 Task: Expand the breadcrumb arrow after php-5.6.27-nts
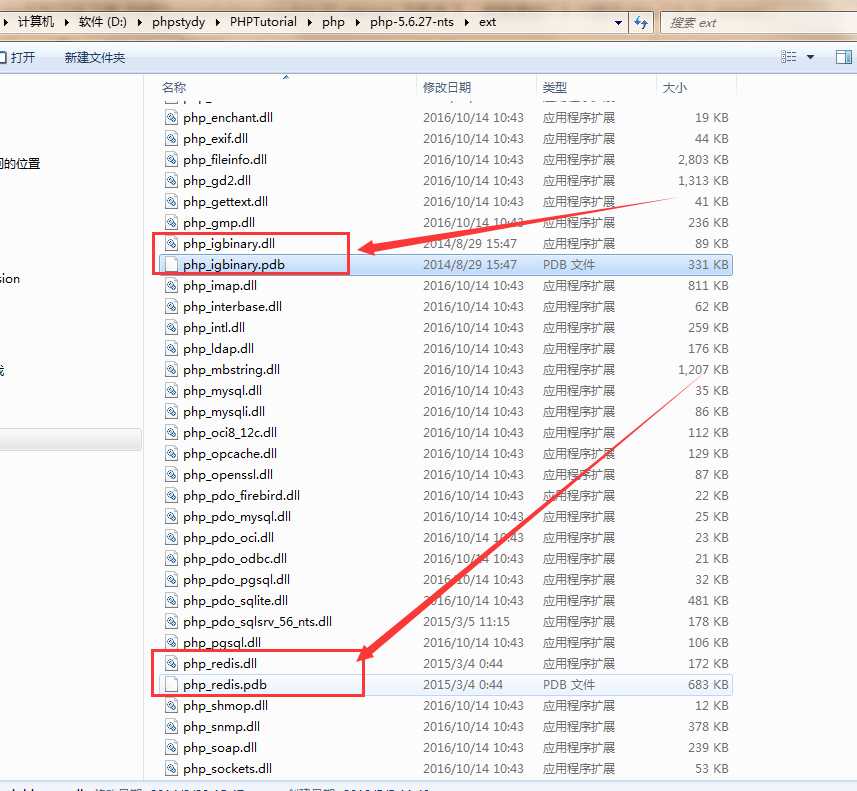(467, 22)
